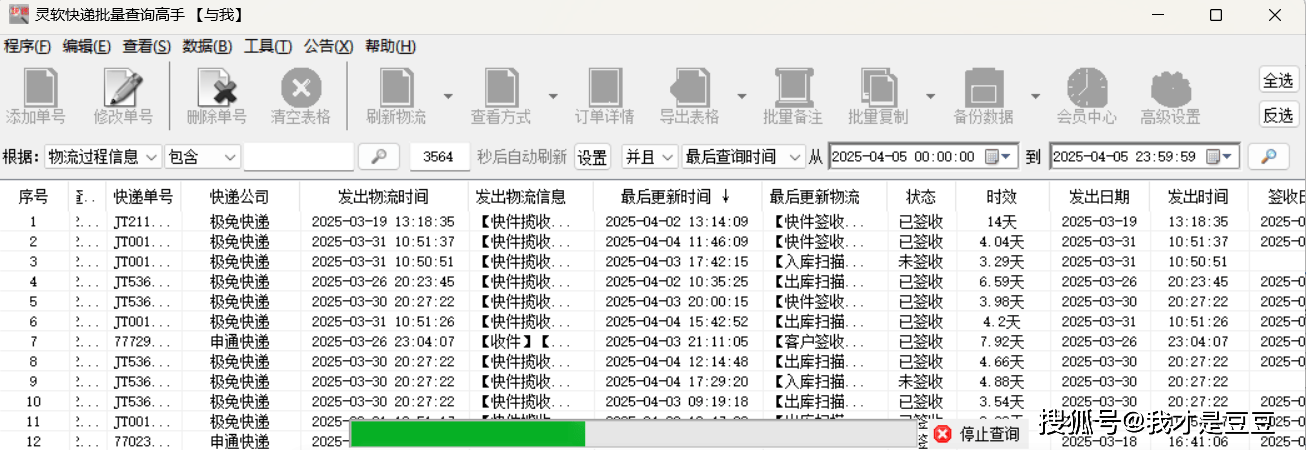
Task: Sort by 时效 column header
Action: (x=1001, y=196)
